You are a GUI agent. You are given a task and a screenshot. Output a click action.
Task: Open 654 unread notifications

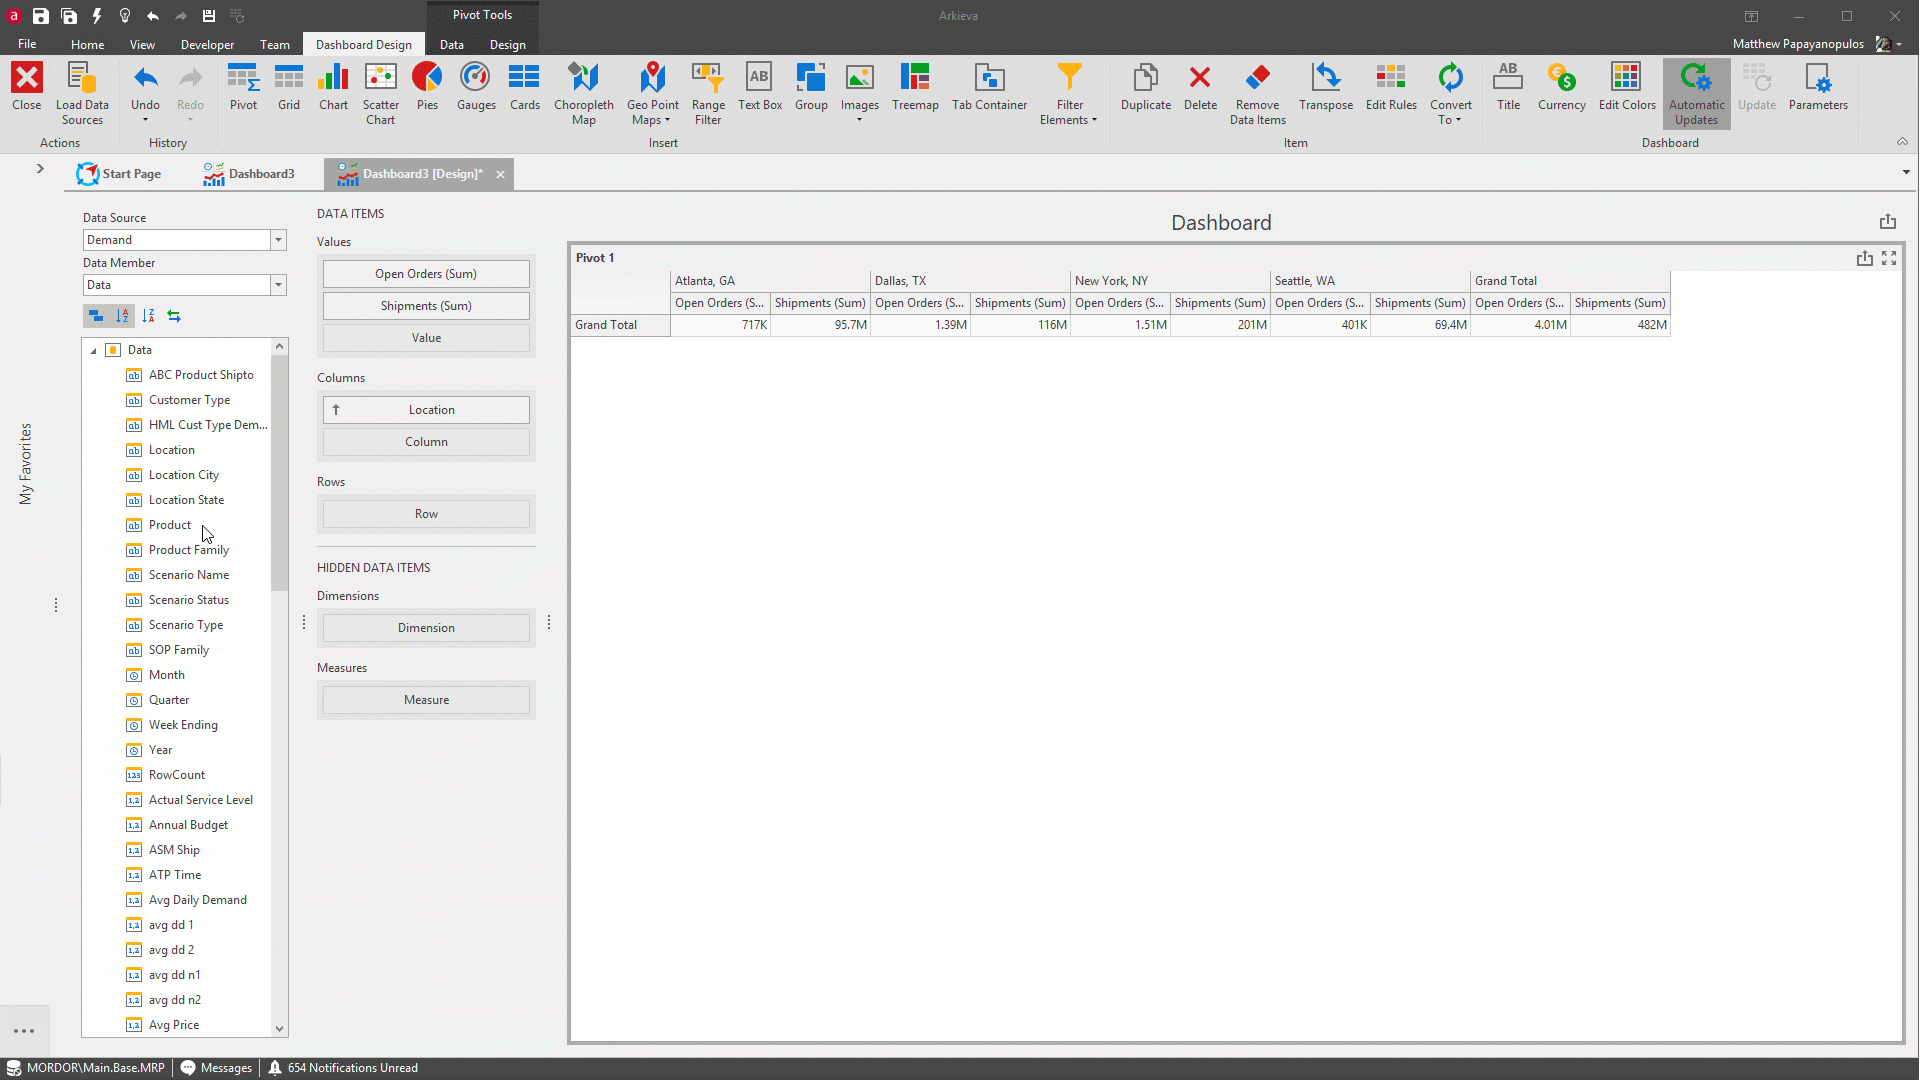tap(343, 1068)
